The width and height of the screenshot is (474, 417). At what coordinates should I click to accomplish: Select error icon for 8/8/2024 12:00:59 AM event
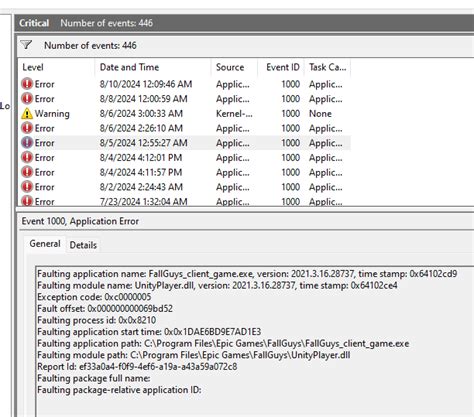pyautogui.click(x=27, y=99)
